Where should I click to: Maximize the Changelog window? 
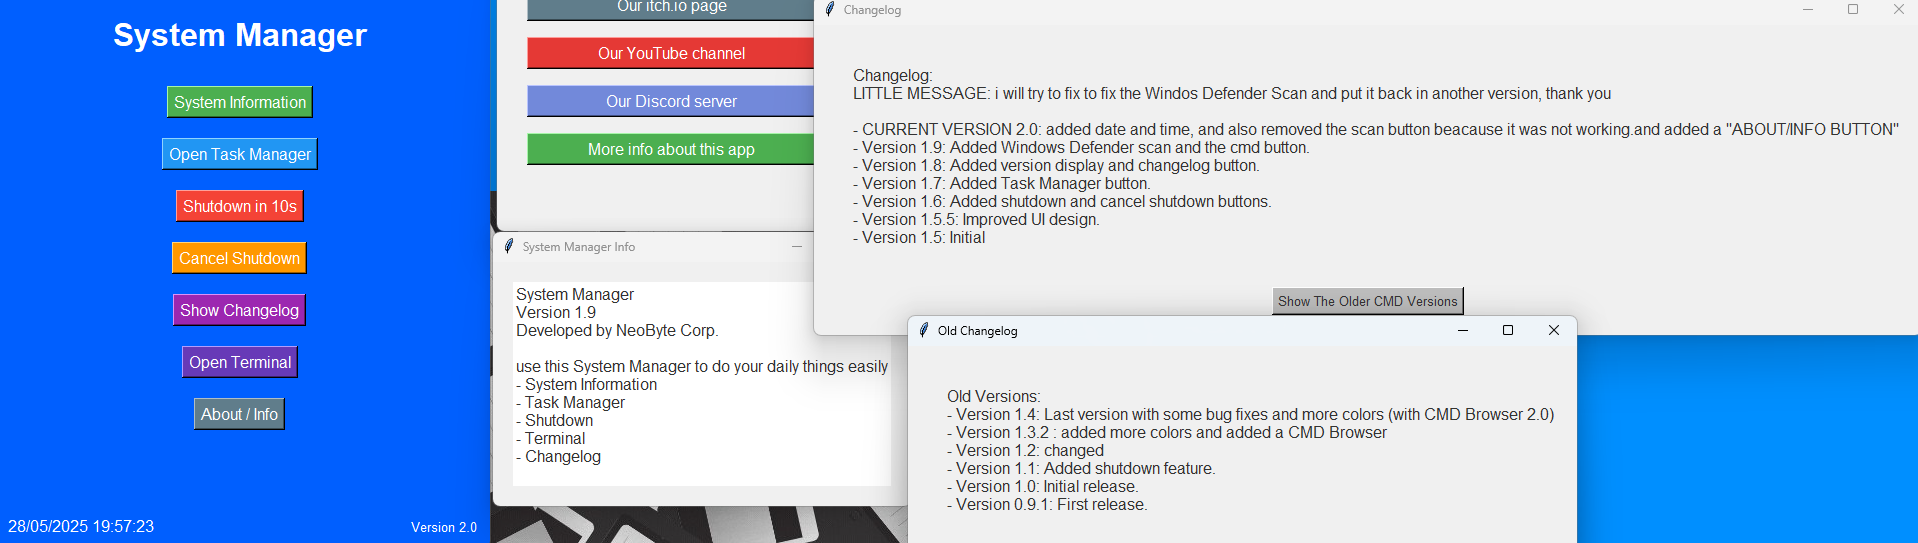[x=1853, y=9]
